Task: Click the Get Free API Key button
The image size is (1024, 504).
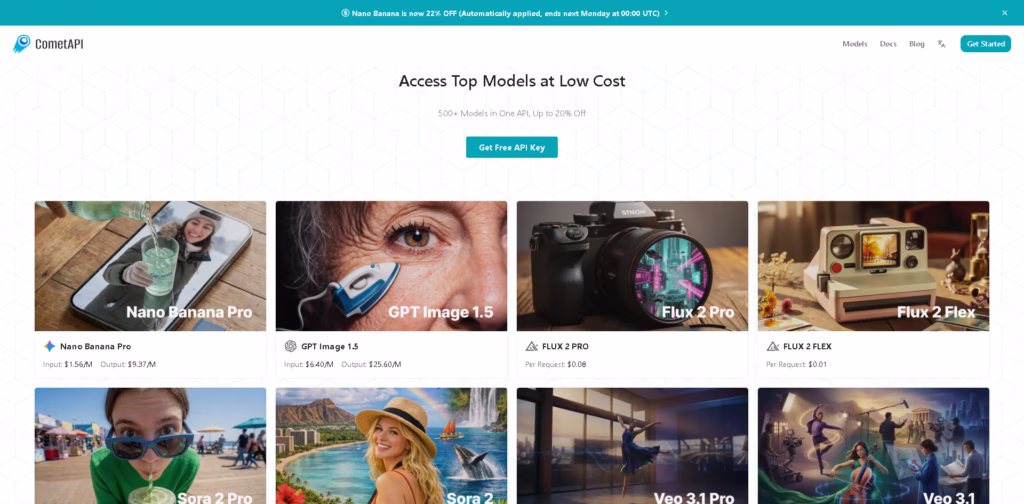Action: tap(511, 147)
